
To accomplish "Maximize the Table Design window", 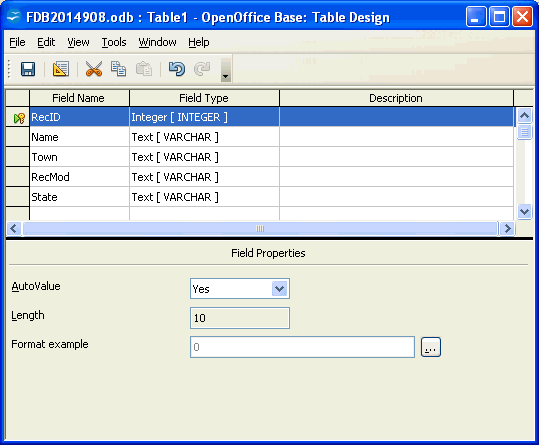I will 499,16.
